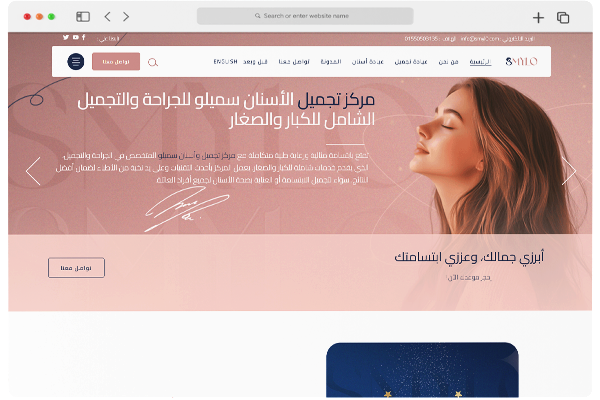Screen dimensions: 600x400
Task: Open the dark hamburger menu button
Action: click(76, 61)
